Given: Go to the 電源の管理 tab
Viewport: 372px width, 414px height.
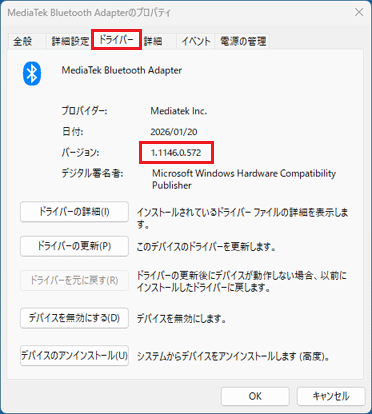Looking at the screenshot, I should (x=243, y=41).
